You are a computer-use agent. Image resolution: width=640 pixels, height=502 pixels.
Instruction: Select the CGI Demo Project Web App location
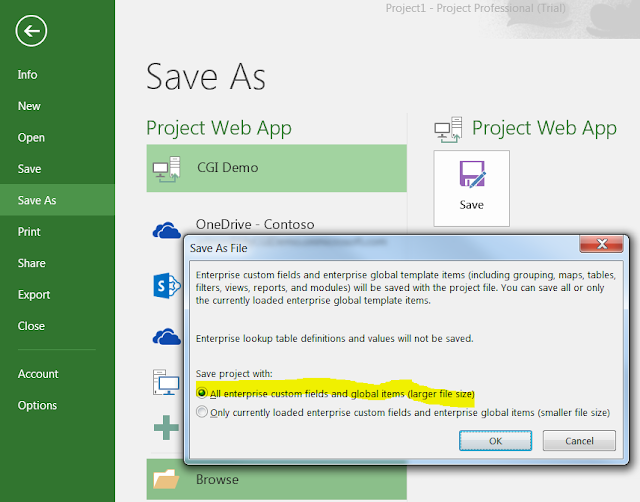pyautogui.click(x=276, y=168)
